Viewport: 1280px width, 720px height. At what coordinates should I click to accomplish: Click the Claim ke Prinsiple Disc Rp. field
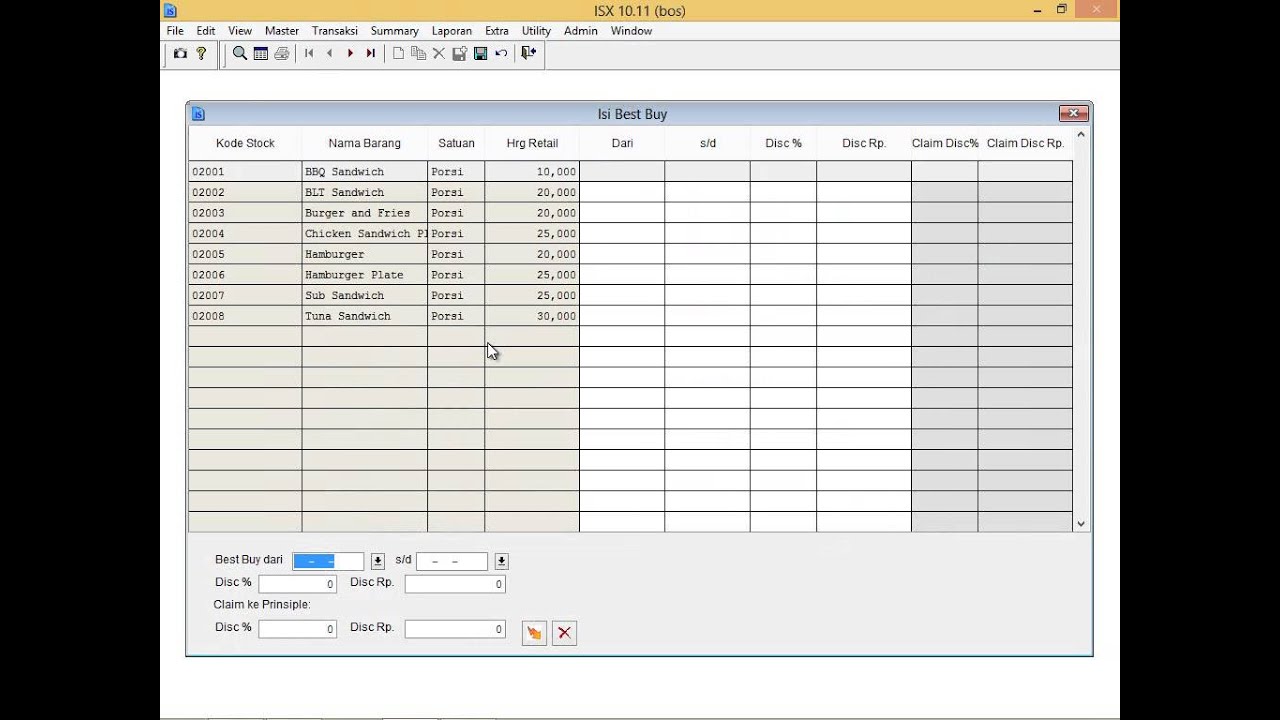455,629
